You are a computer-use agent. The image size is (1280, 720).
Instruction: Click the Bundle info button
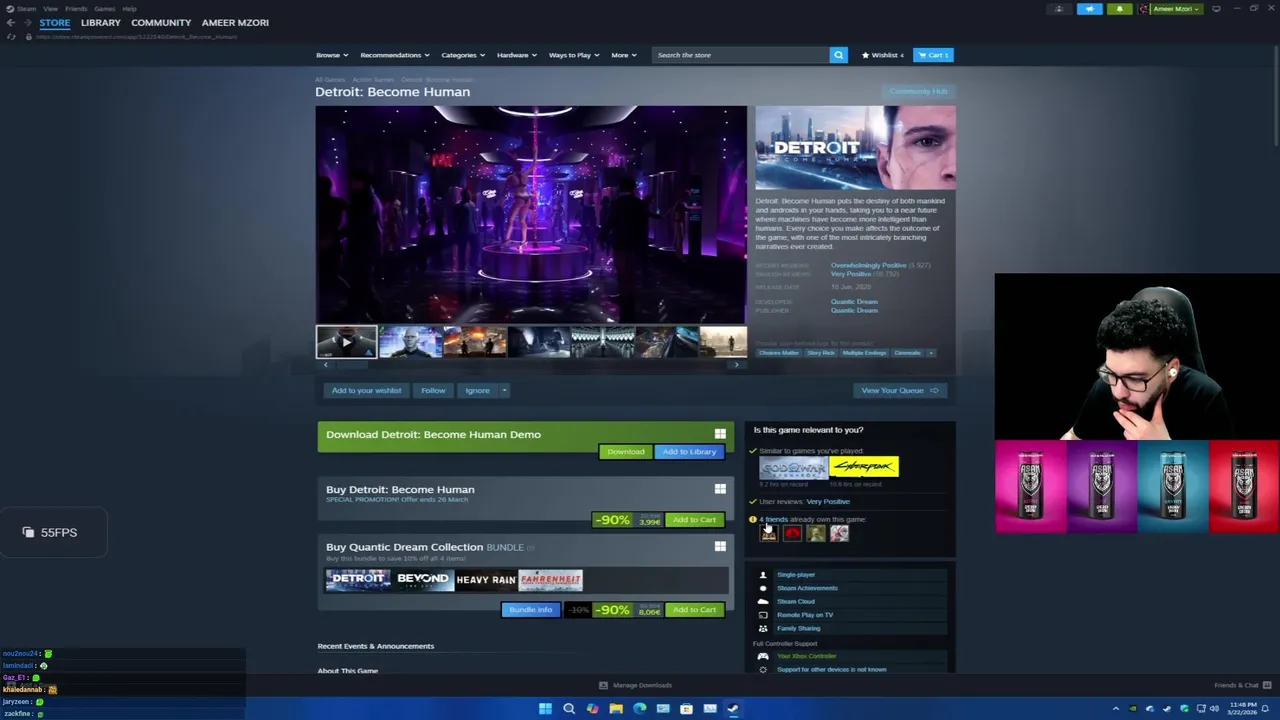point(530,610)
